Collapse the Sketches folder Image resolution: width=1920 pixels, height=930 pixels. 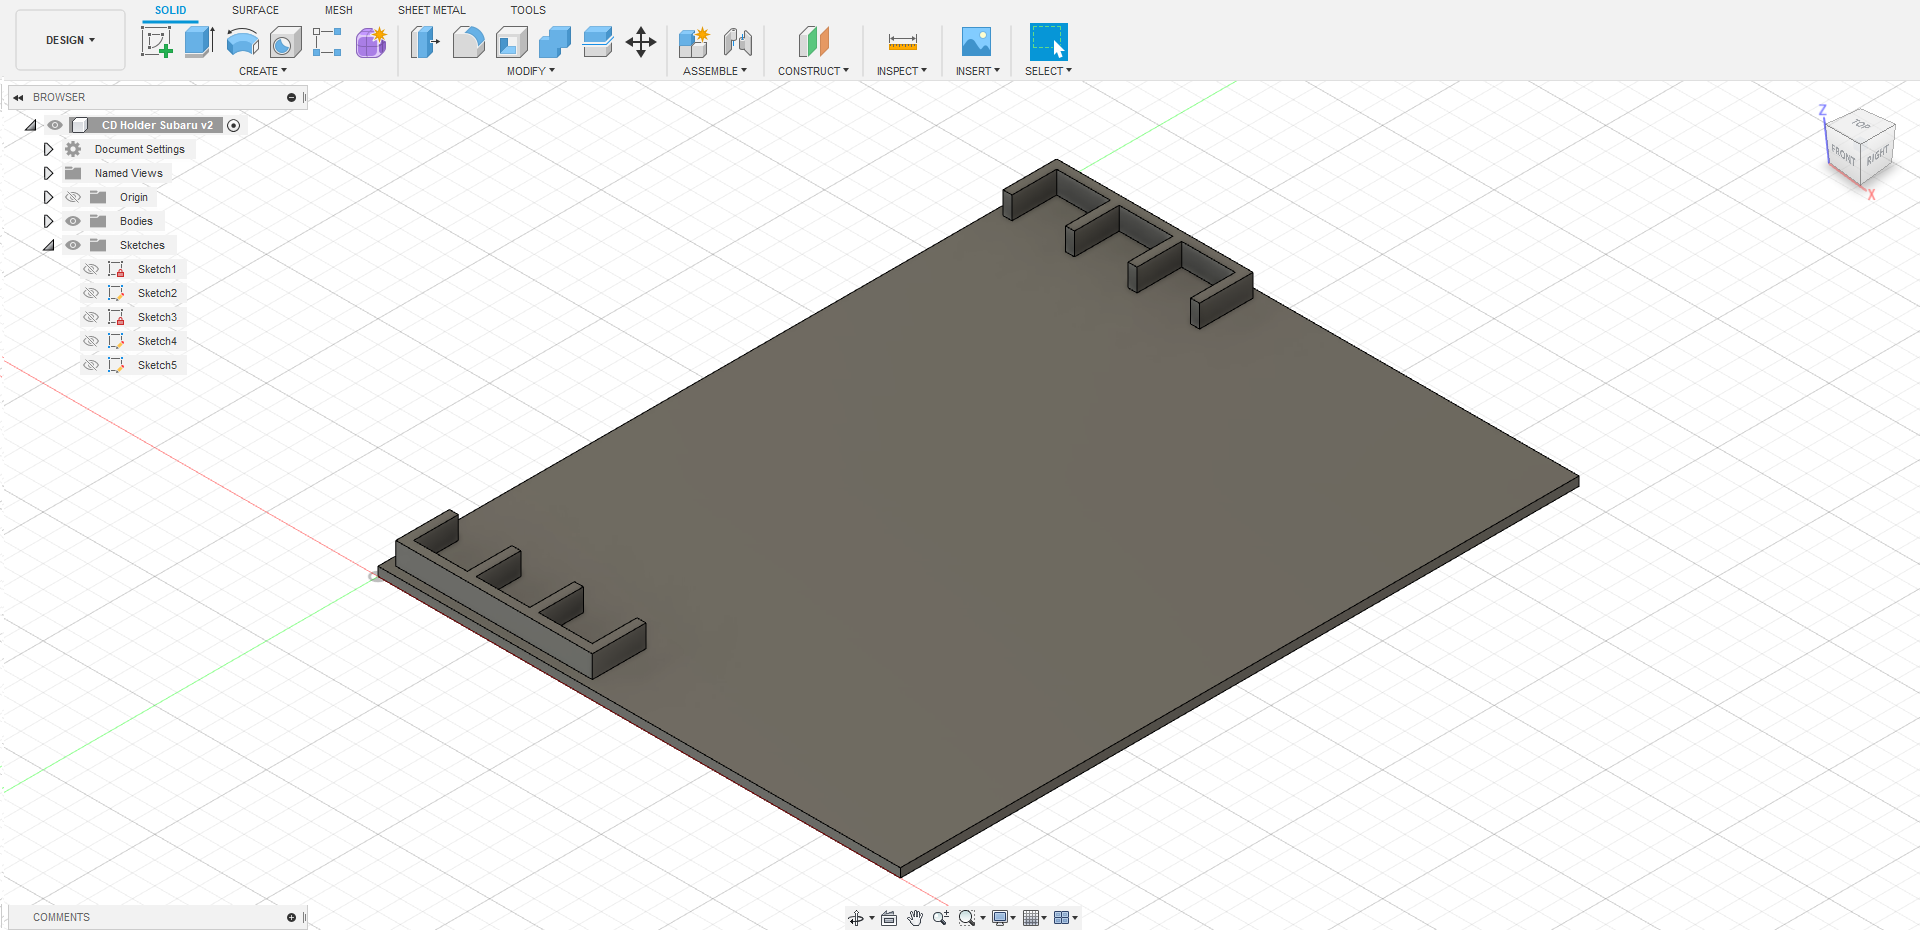[48, 245]
